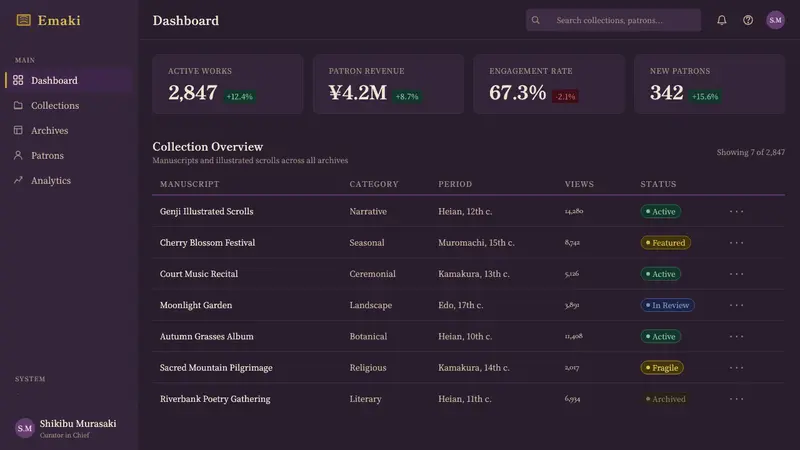Open Sacred Mountain Pilgrimage manuscript
Viewport: 800px width, 450px height.
(216, 368)
